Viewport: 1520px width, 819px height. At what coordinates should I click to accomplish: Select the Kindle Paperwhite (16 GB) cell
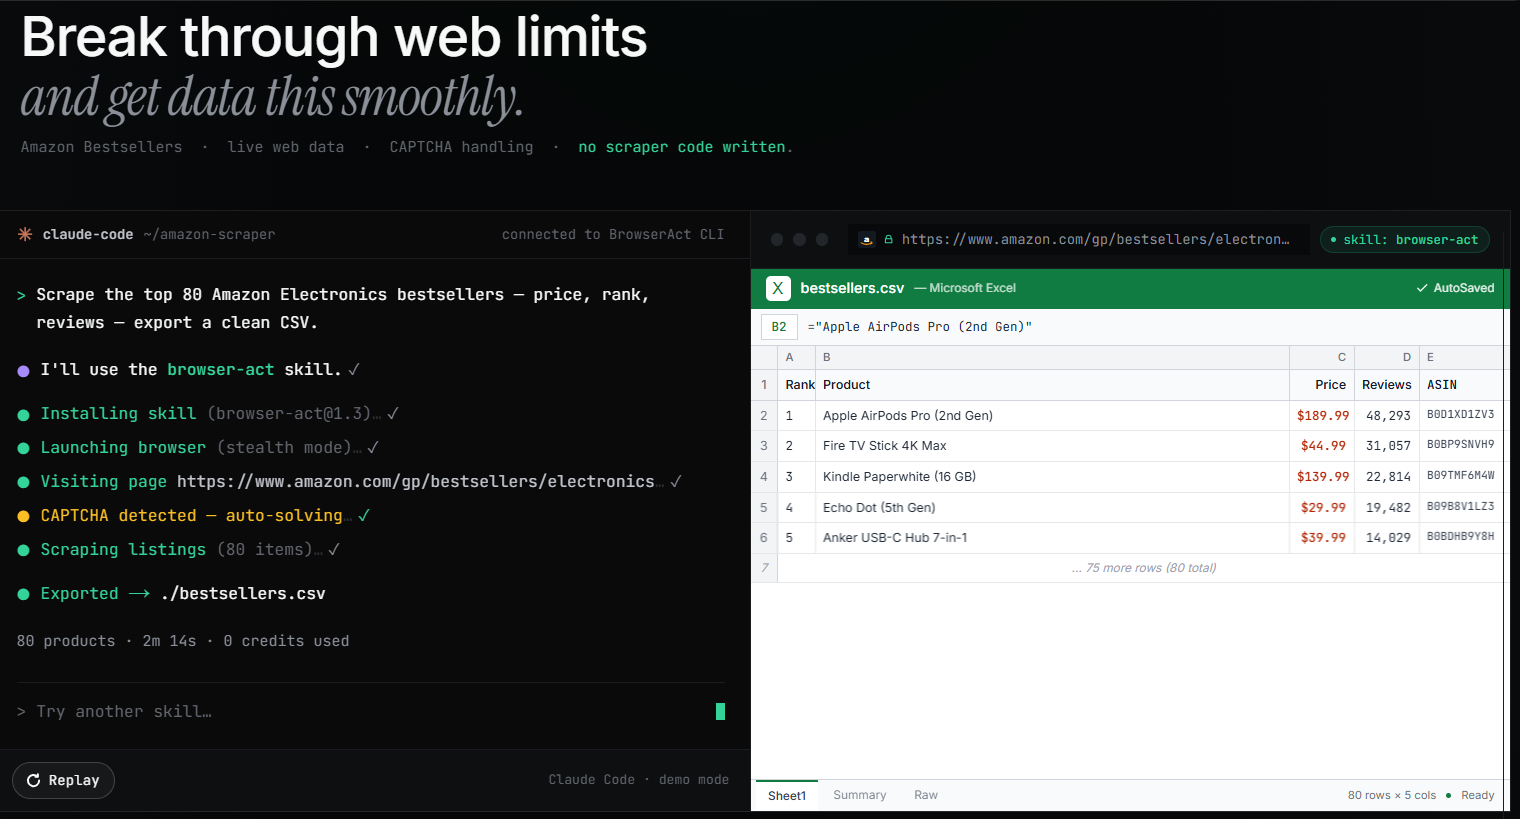point(1053,477)
